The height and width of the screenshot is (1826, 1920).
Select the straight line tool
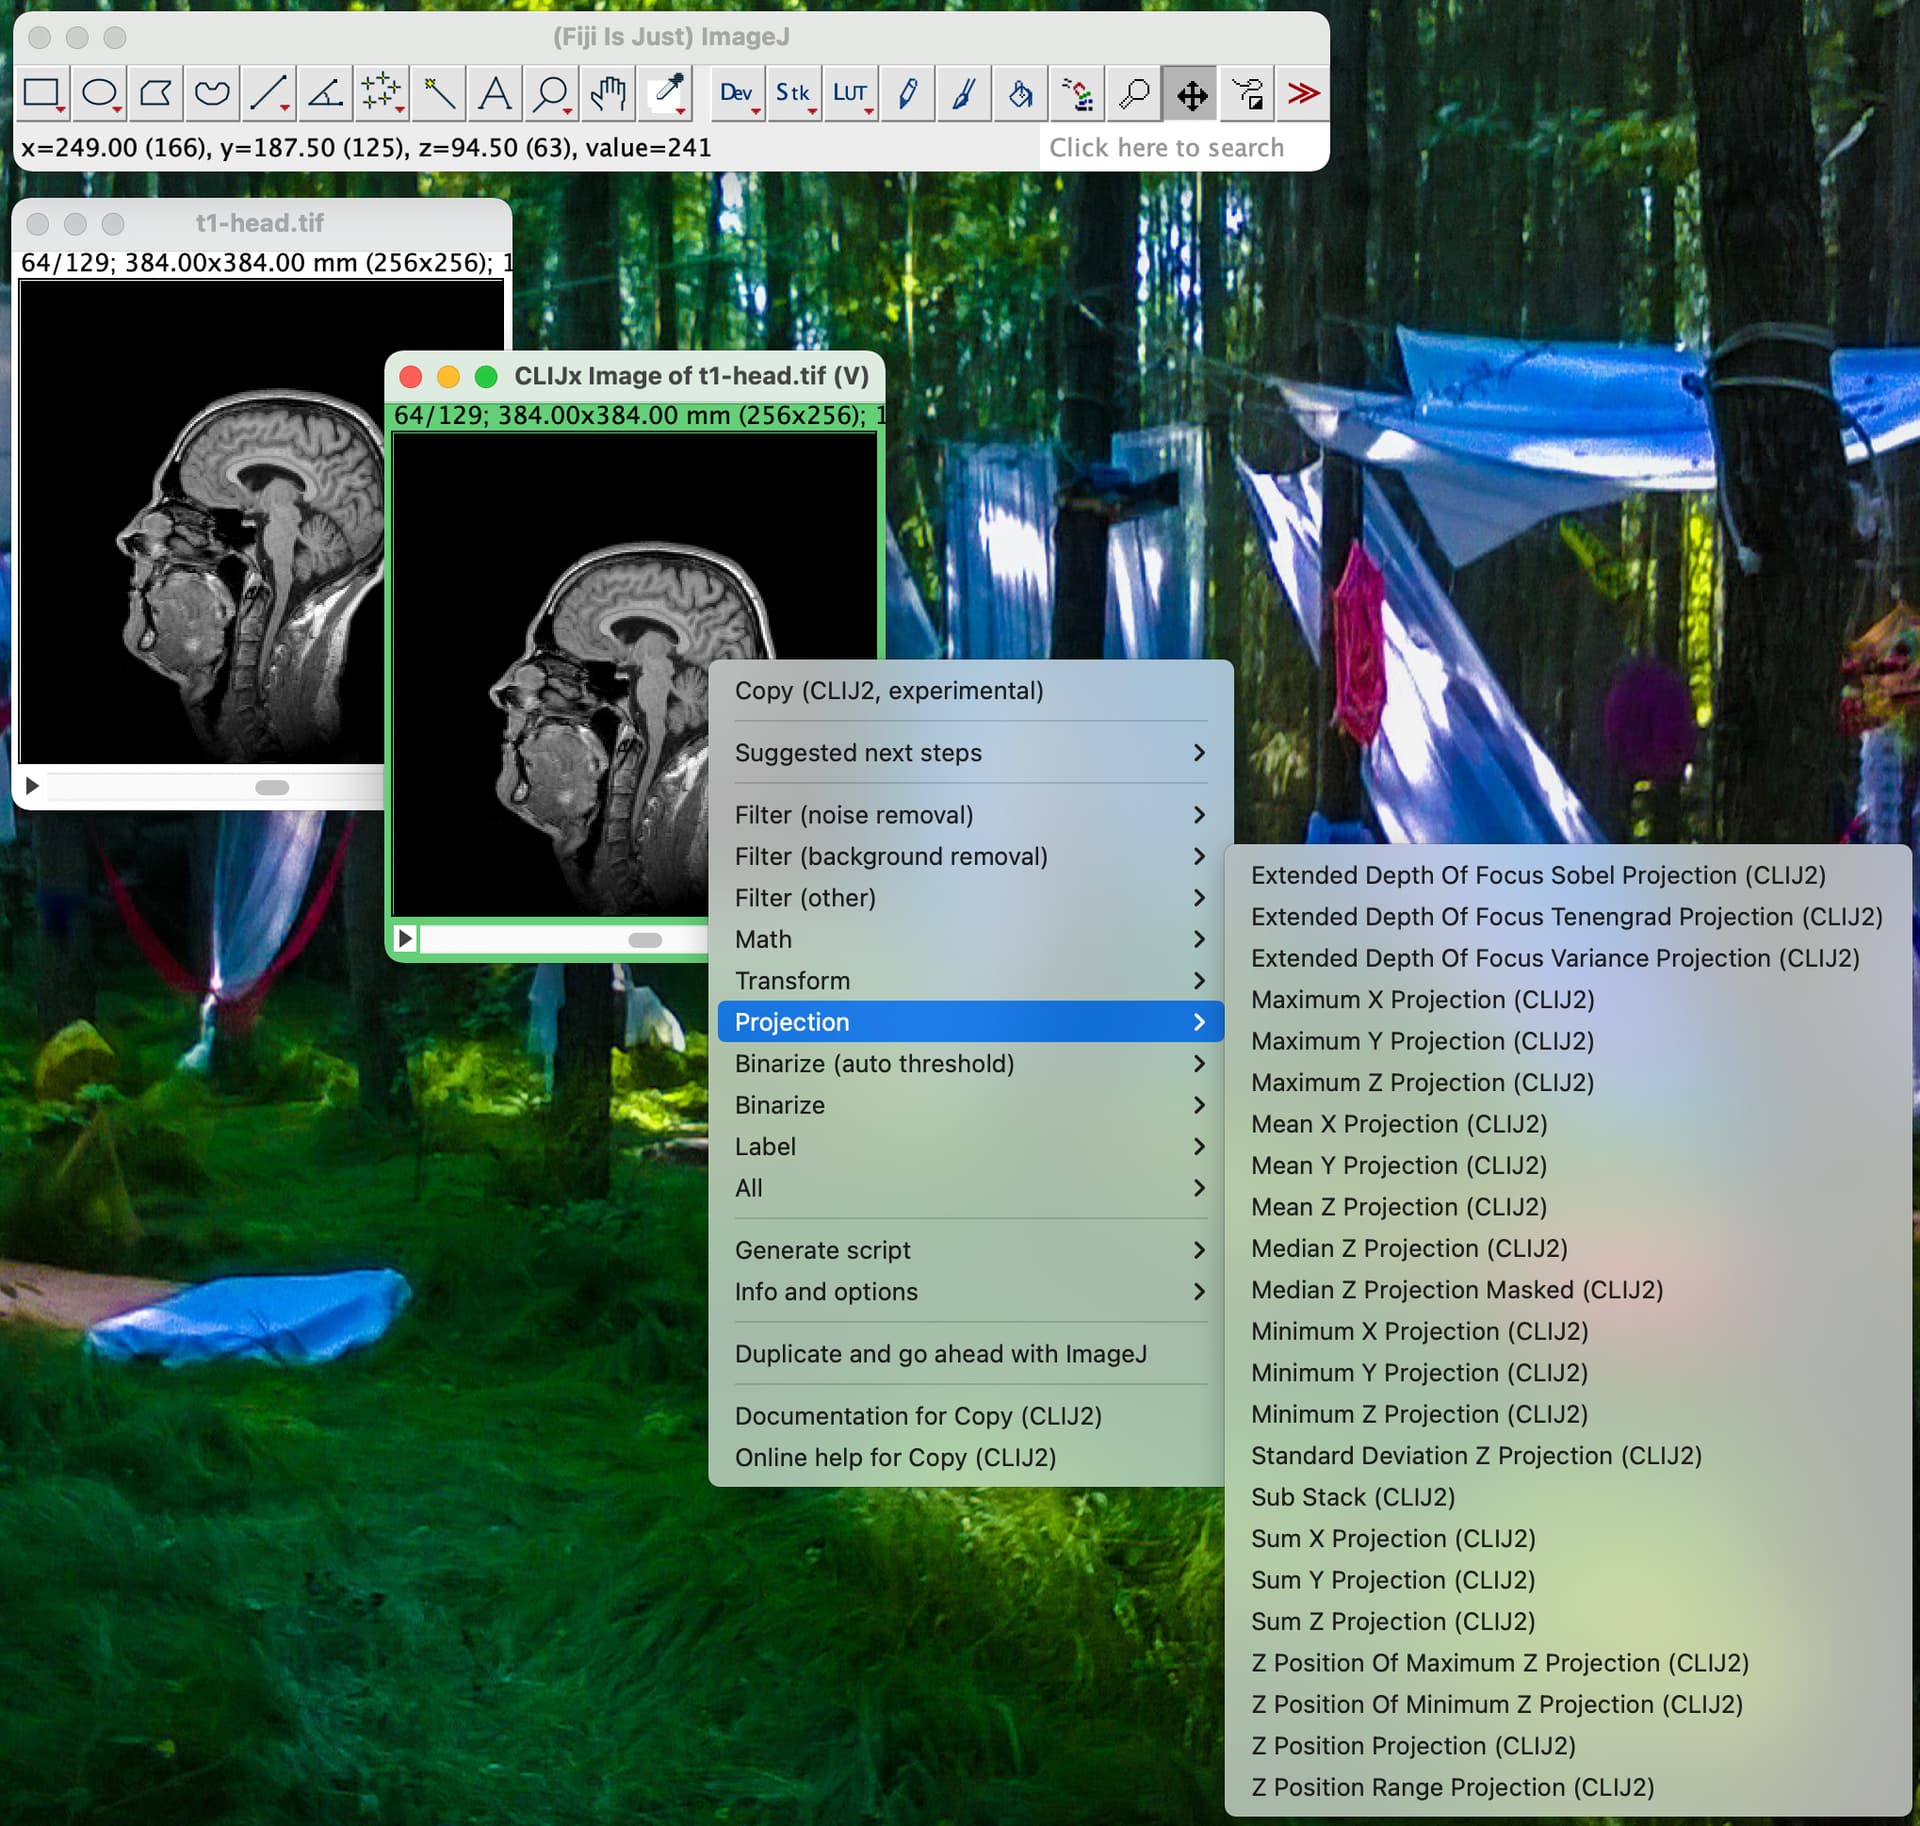point(267,93)
